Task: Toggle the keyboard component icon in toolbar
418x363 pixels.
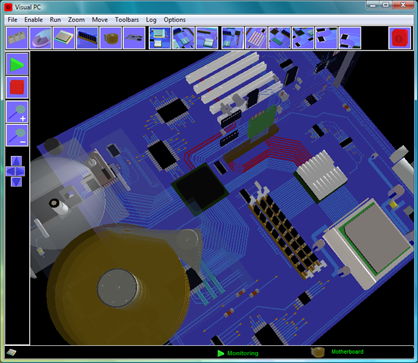Action: (x=17, y=38)
